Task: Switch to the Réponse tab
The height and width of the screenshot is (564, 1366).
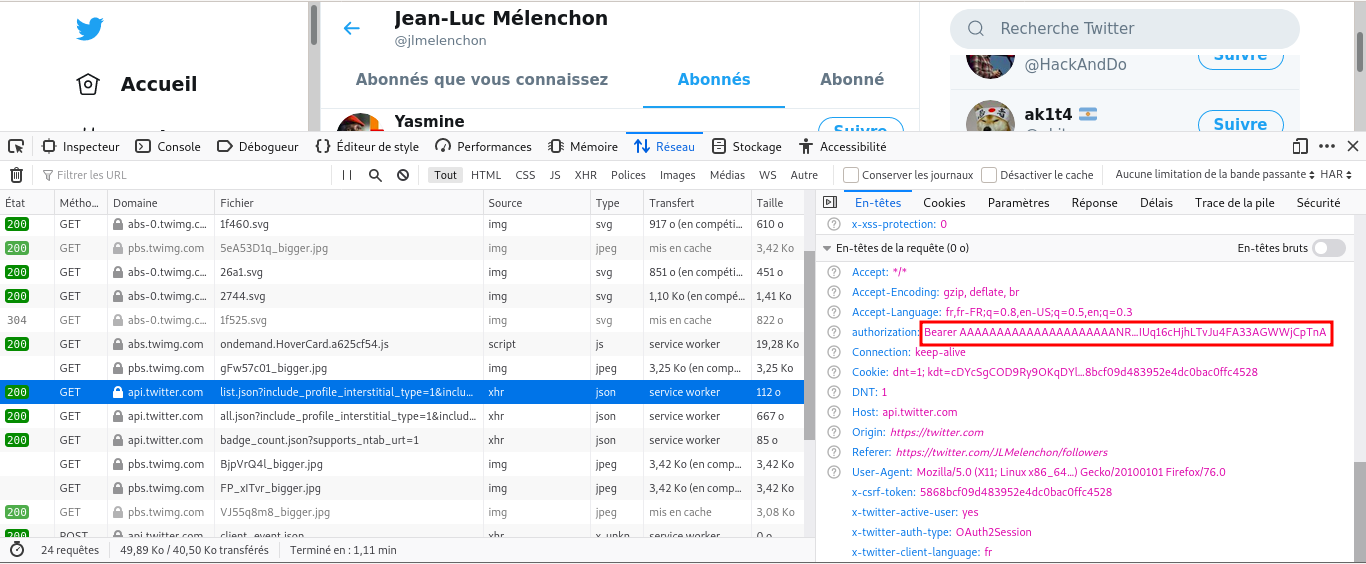Action: 1095,203
